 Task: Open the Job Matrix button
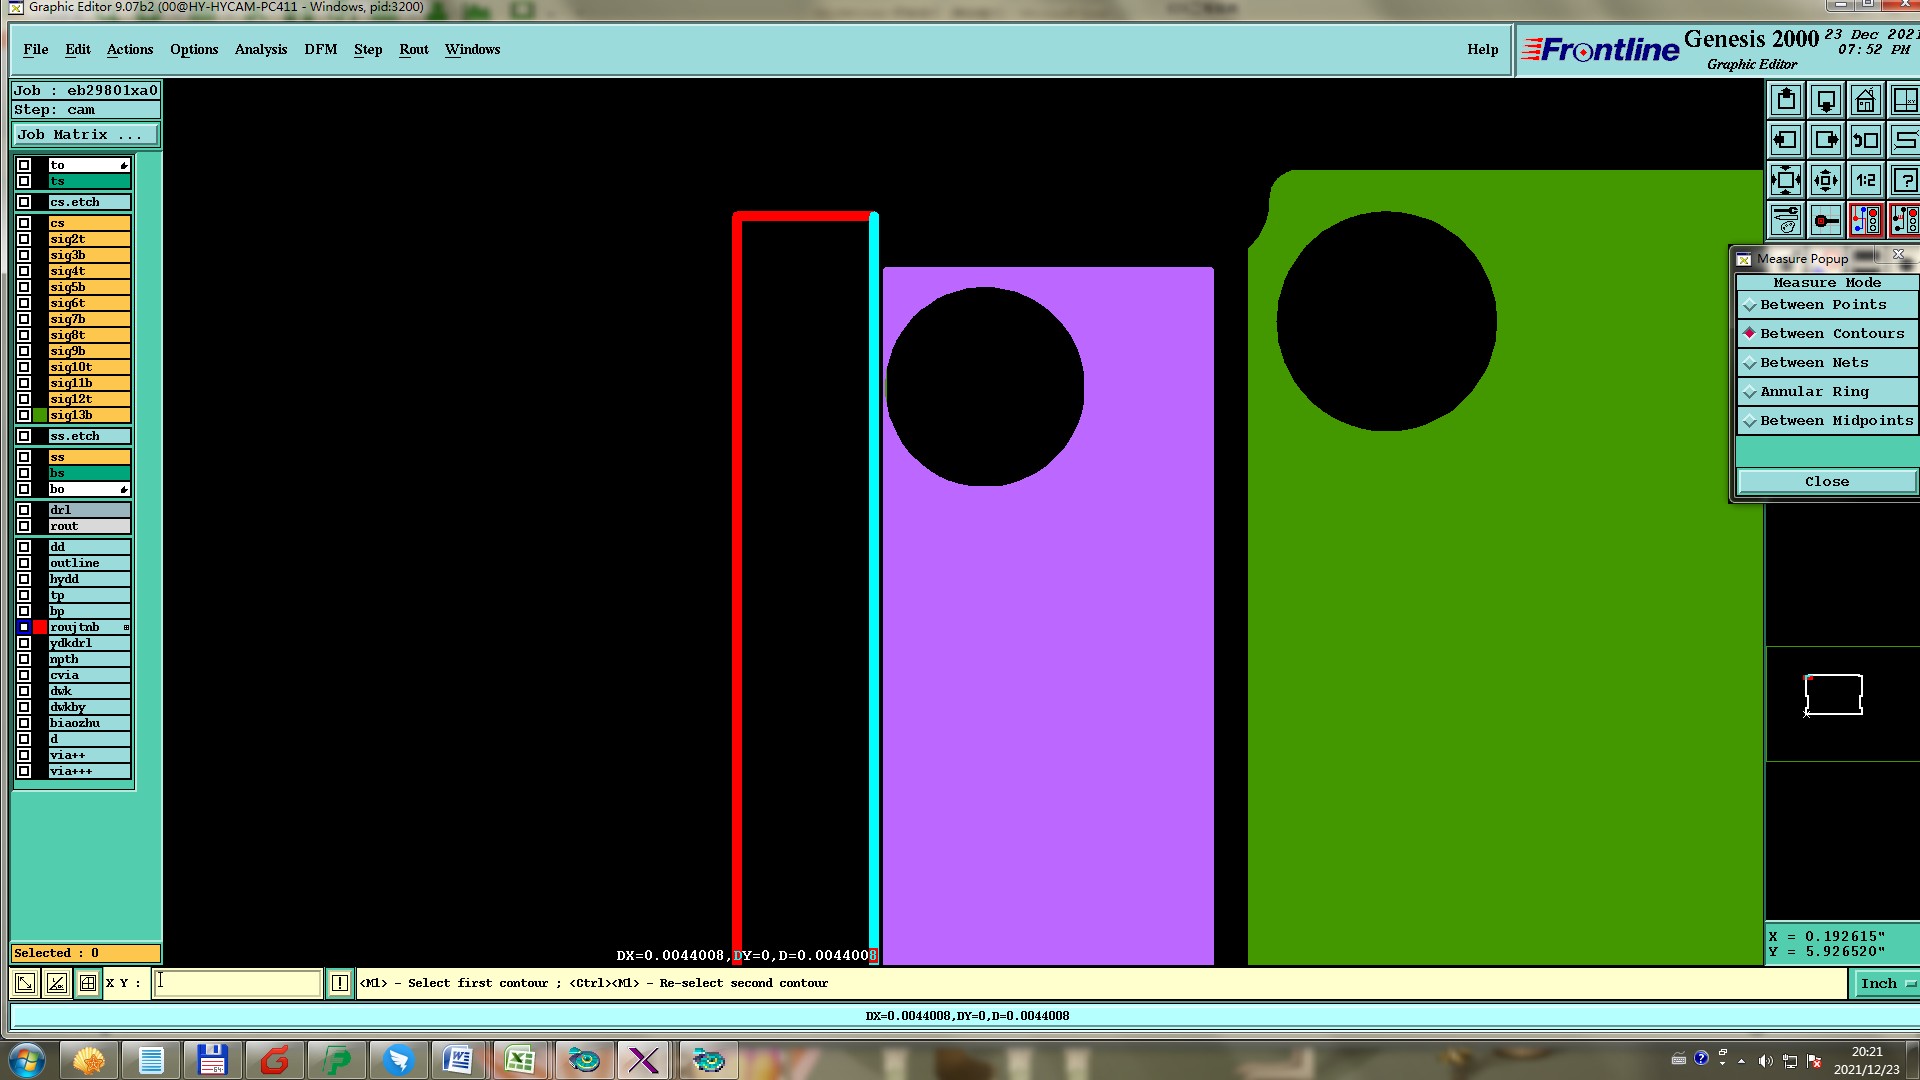point(84,135)
